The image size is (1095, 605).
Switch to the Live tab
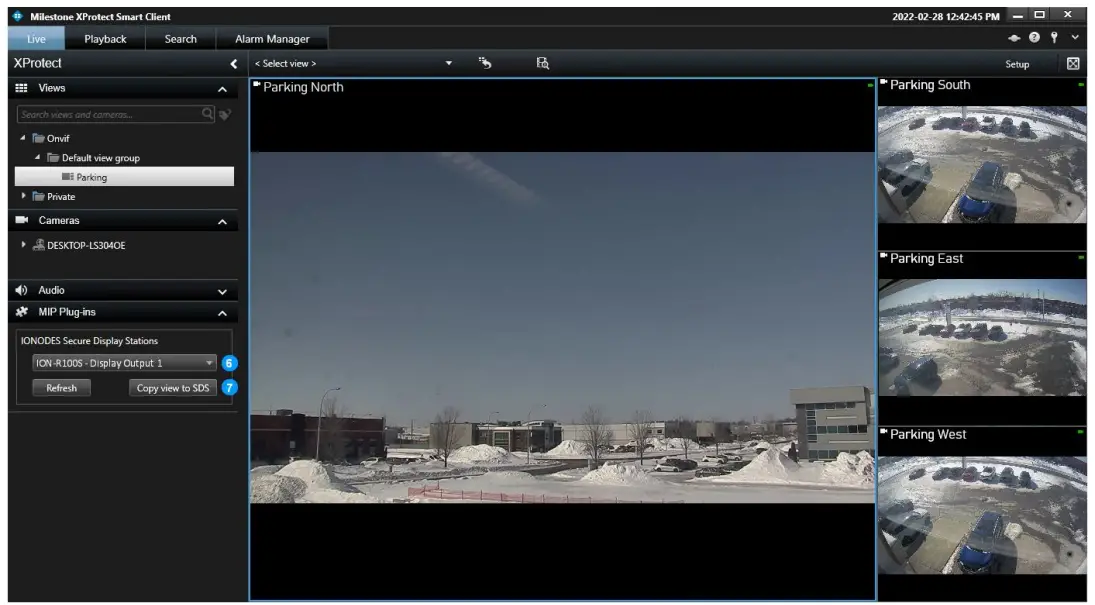point(36,39)
